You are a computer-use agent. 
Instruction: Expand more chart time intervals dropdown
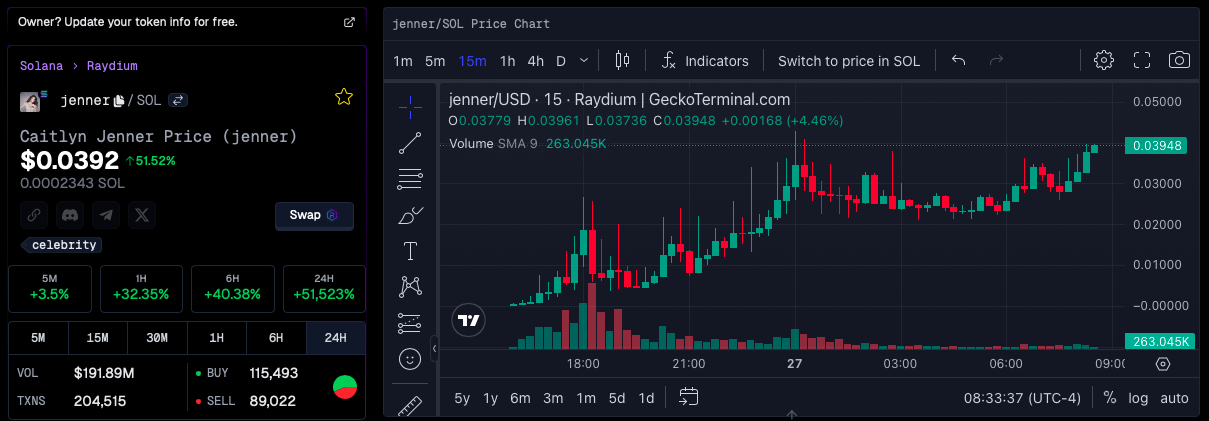pyautogui.click(x=584, y=60)
